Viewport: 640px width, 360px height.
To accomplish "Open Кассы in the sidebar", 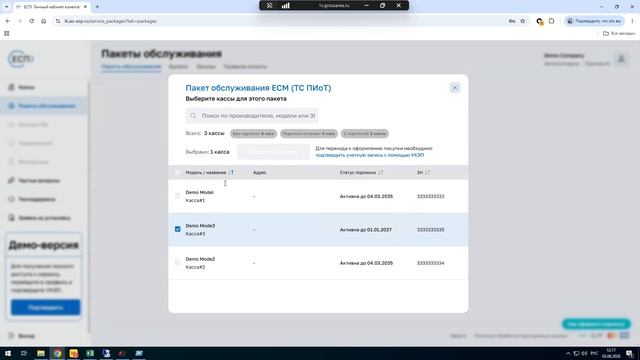I will 27,87.
